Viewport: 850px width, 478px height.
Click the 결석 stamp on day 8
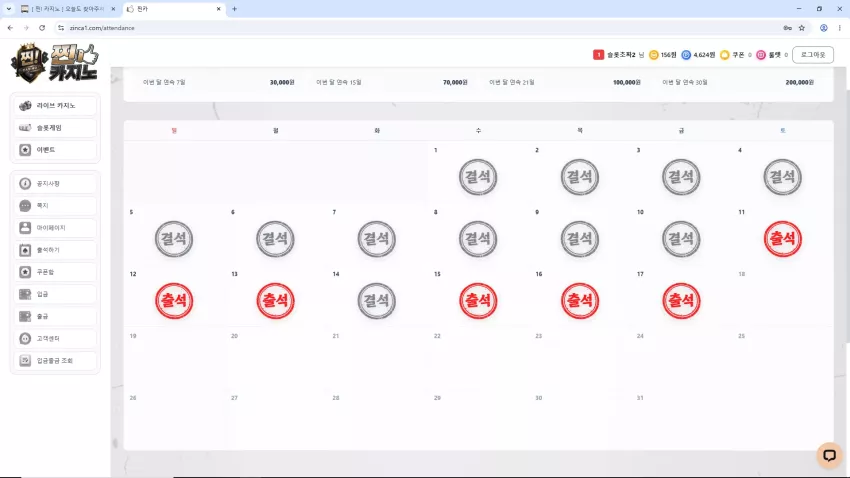tap(478, 238)
